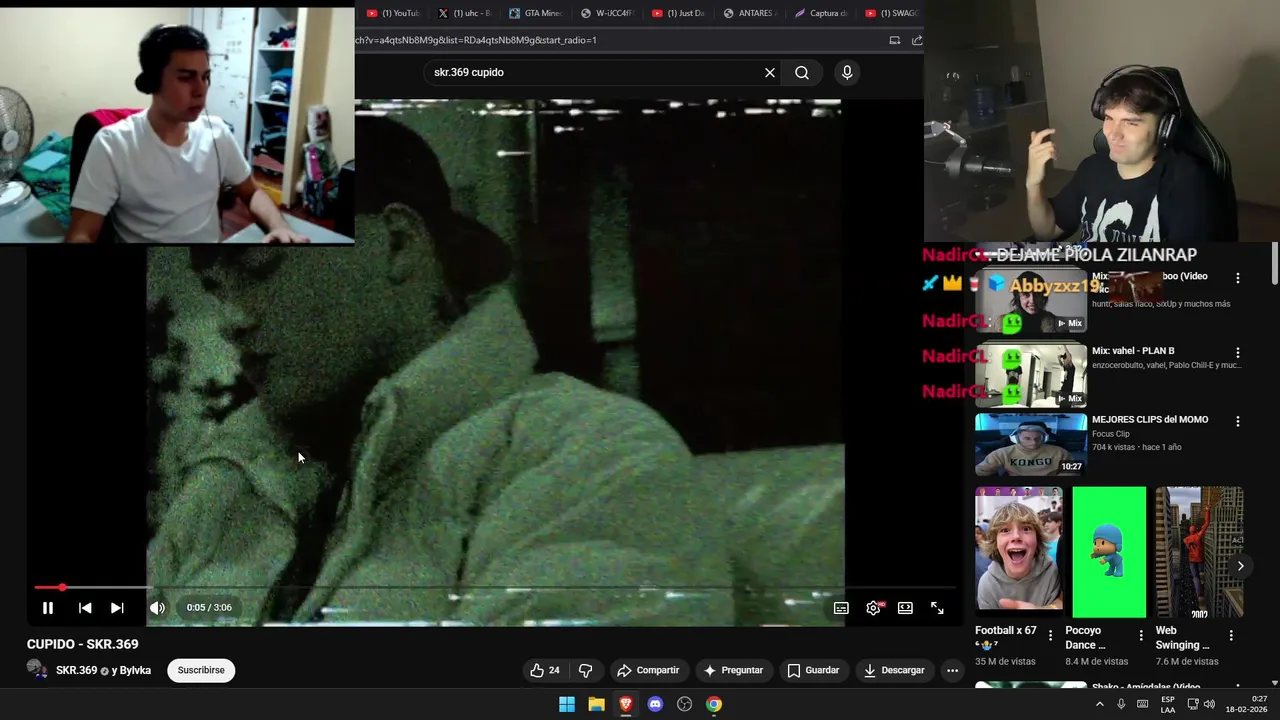Open the Pocoyo Dance short
Screen dimensions: 1280x720
tap(1109, 552)
